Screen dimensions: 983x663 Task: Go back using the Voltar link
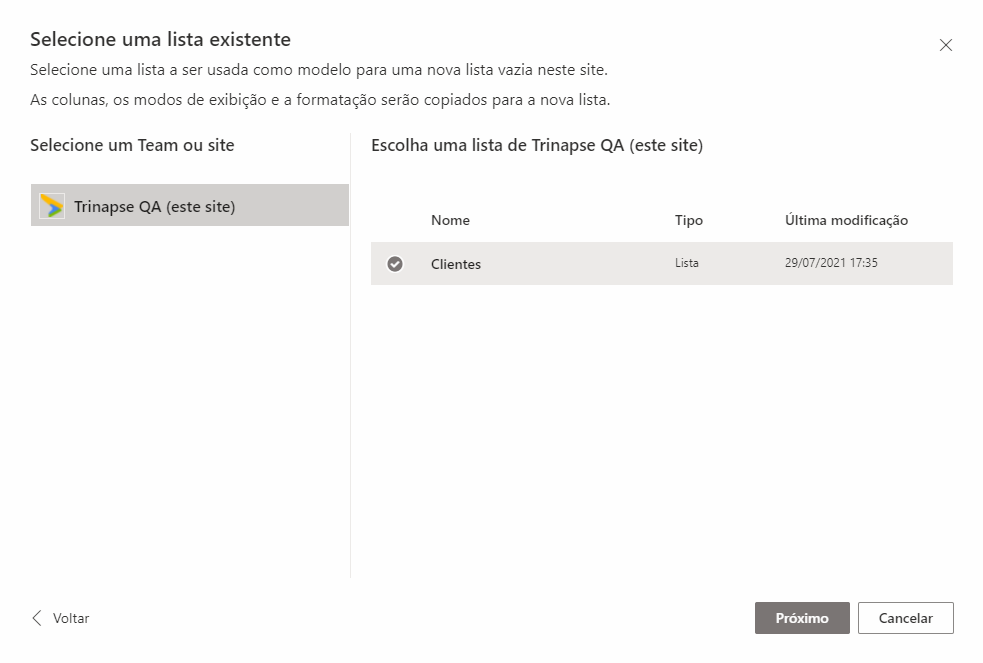71,618
